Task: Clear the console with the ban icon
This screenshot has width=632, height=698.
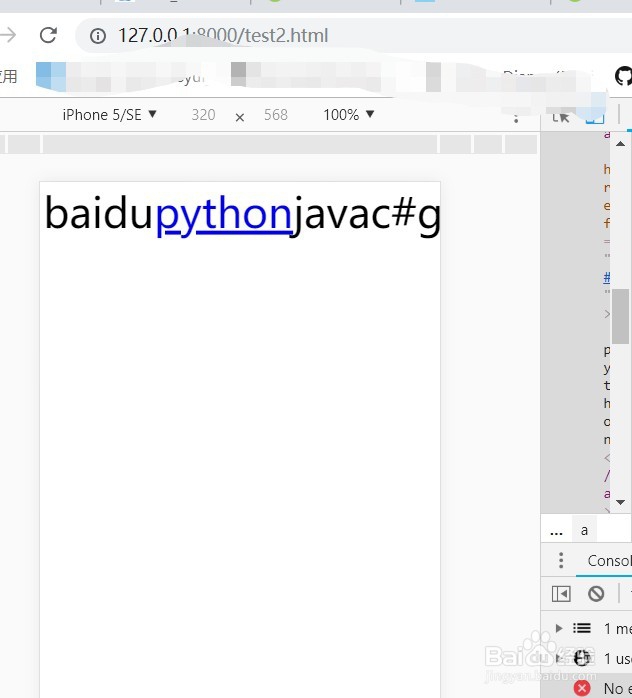Action: (x=596, y=594)
